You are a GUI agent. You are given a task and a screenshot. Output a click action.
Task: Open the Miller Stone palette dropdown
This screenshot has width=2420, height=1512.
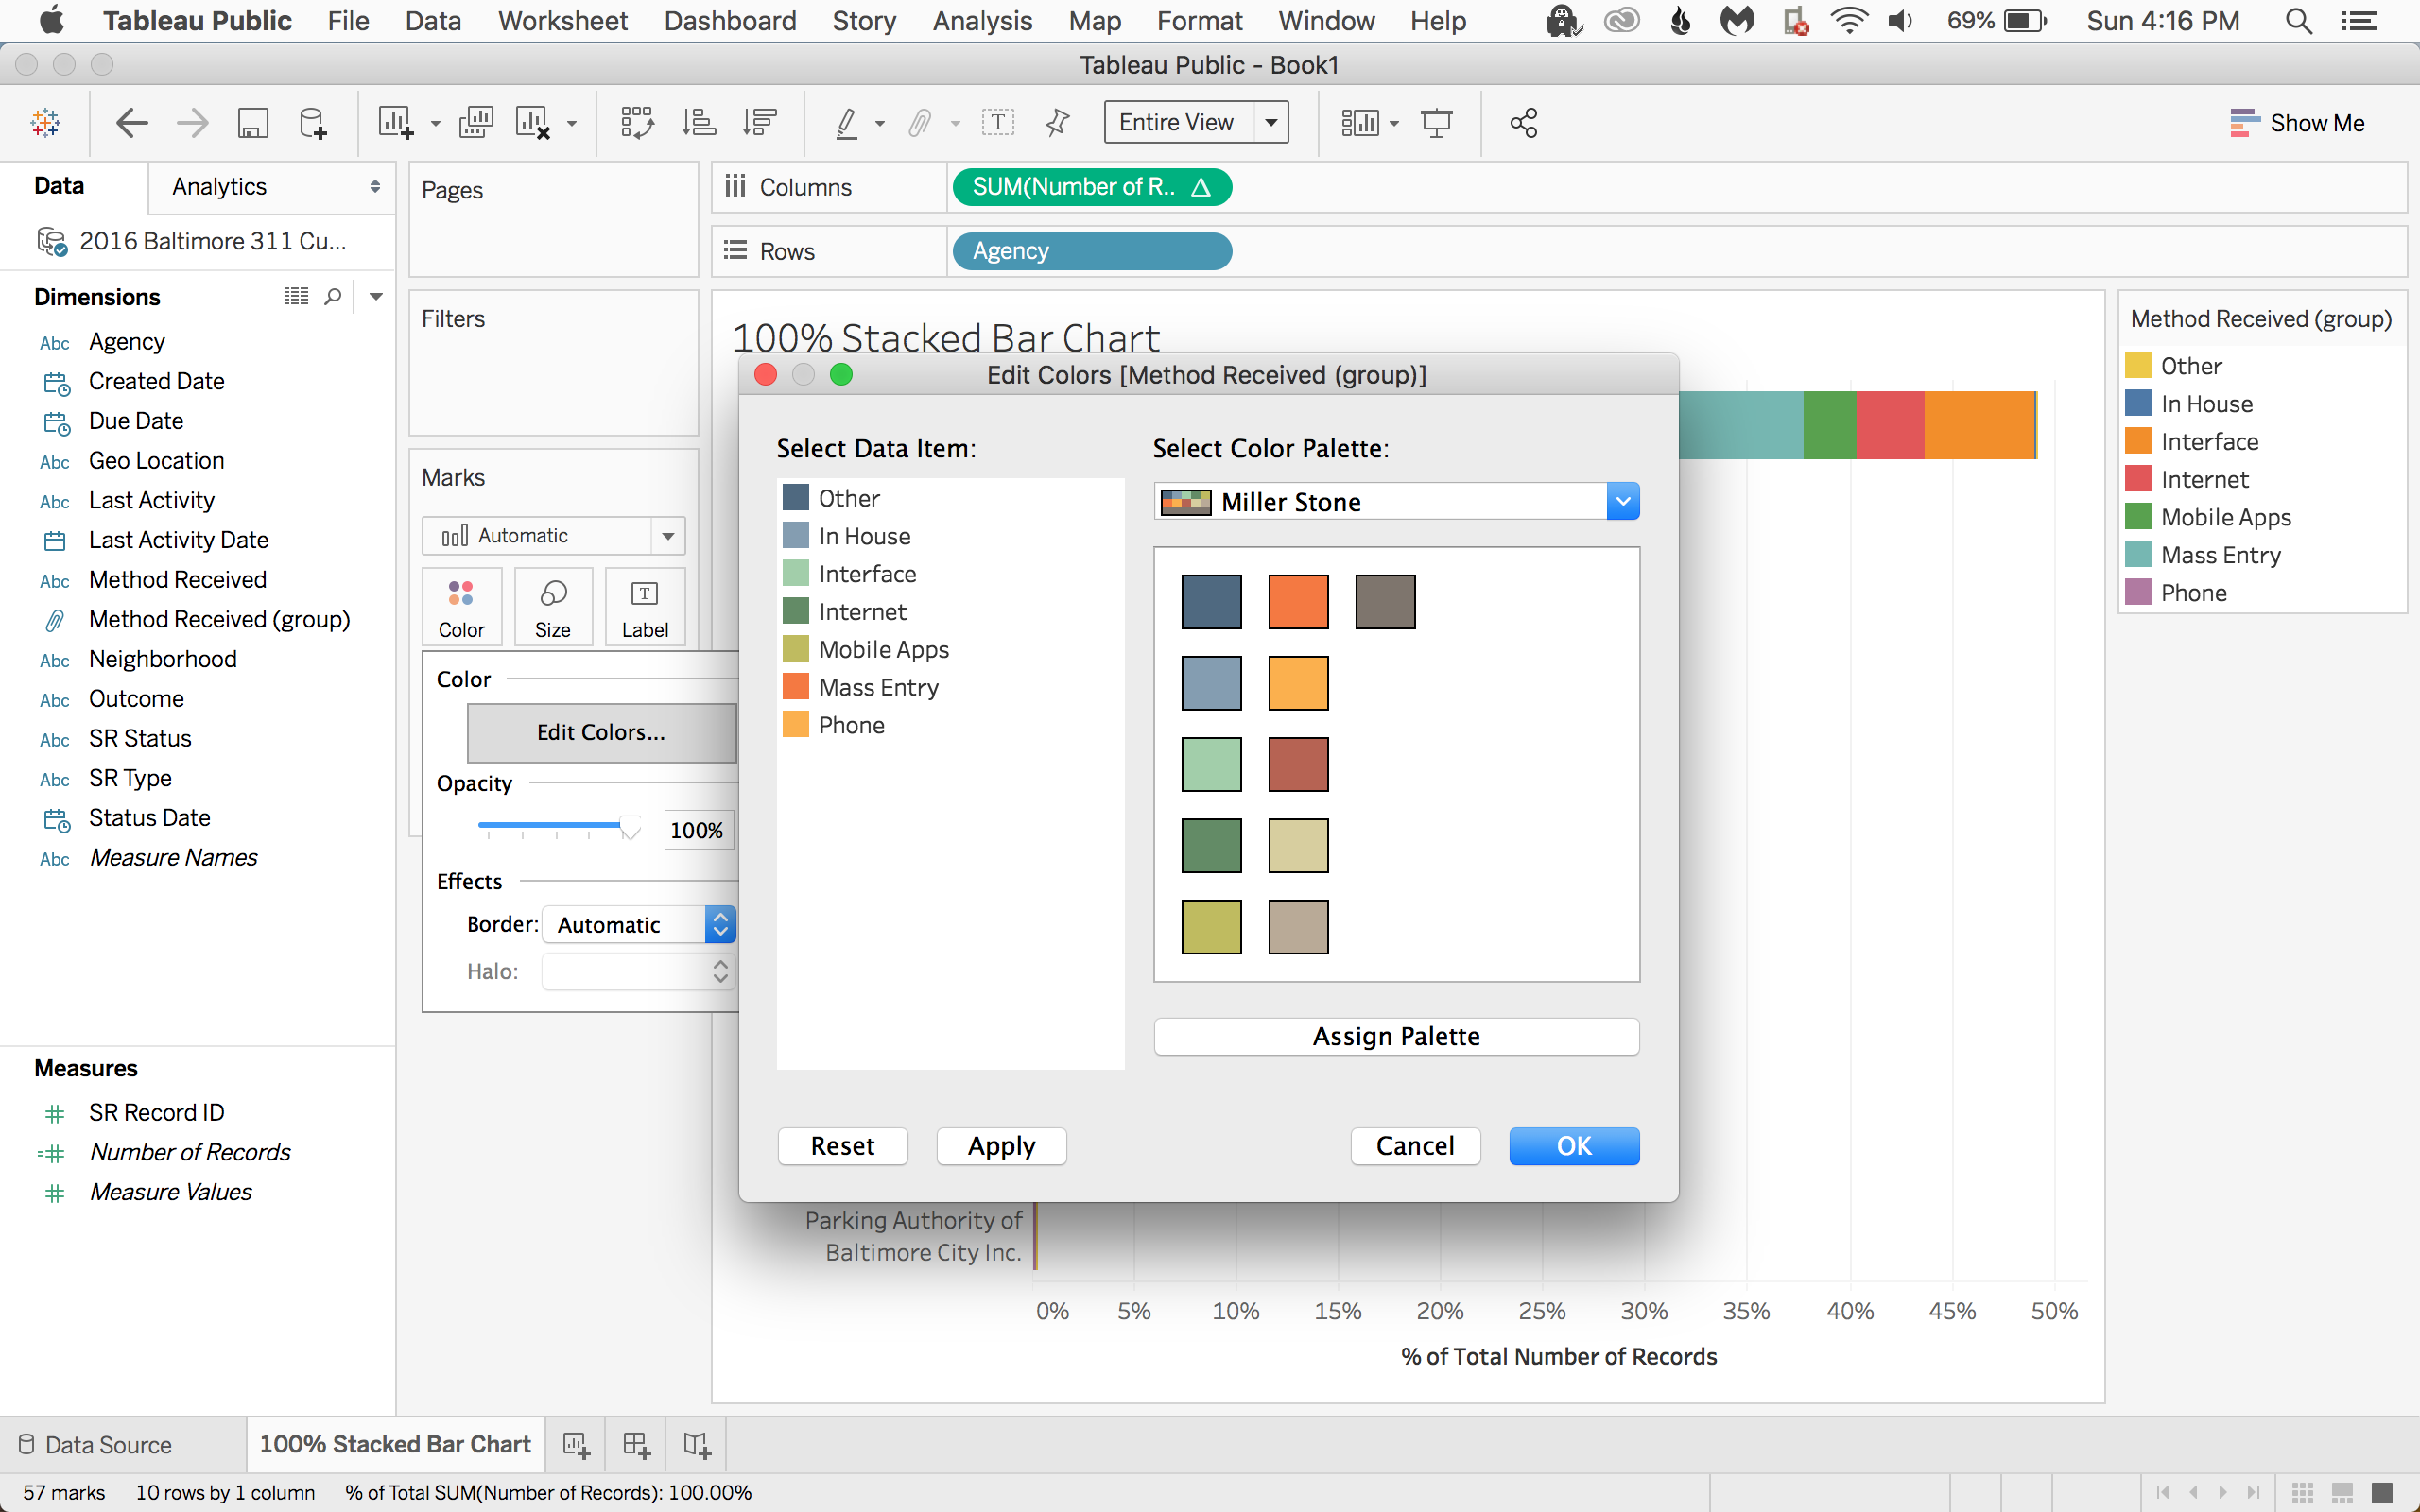click(x=1622, y=501)
